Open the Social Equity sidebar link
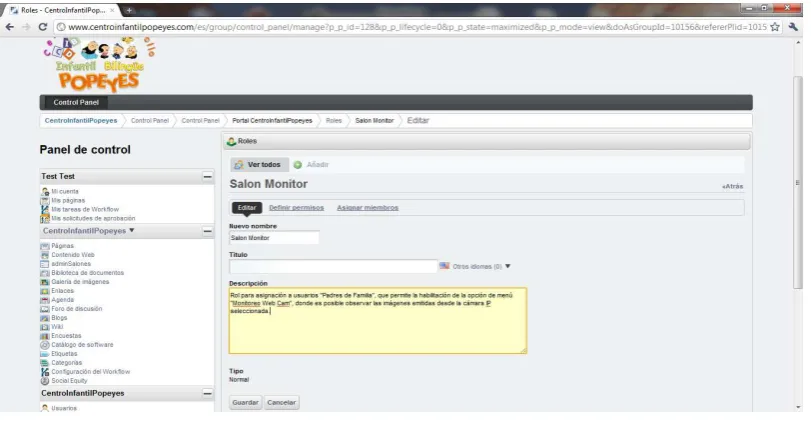 coord(69,381)
